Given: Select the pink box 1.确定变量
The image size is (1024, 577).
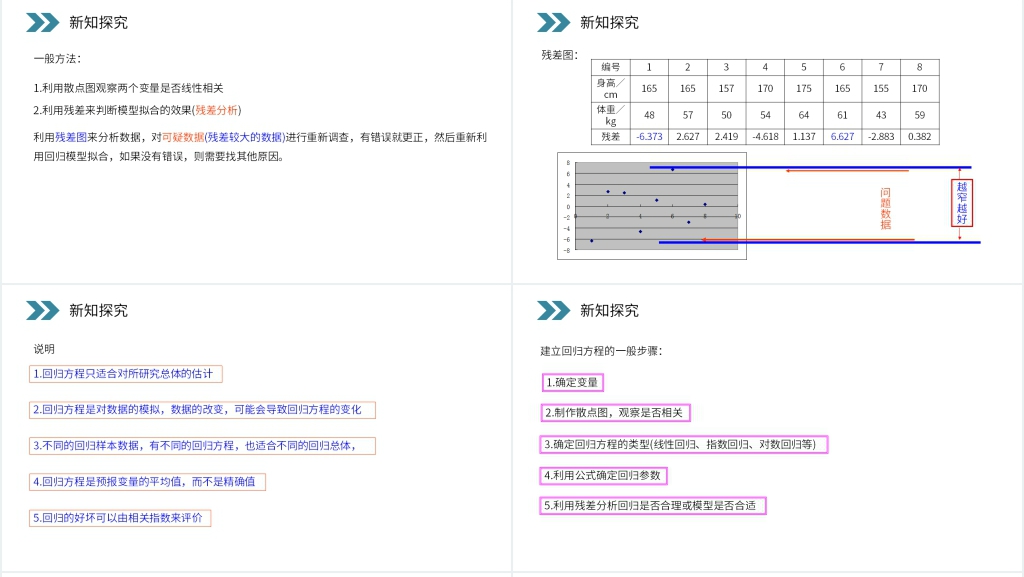Looking at the screenshot, I should [x=573, y=382].
